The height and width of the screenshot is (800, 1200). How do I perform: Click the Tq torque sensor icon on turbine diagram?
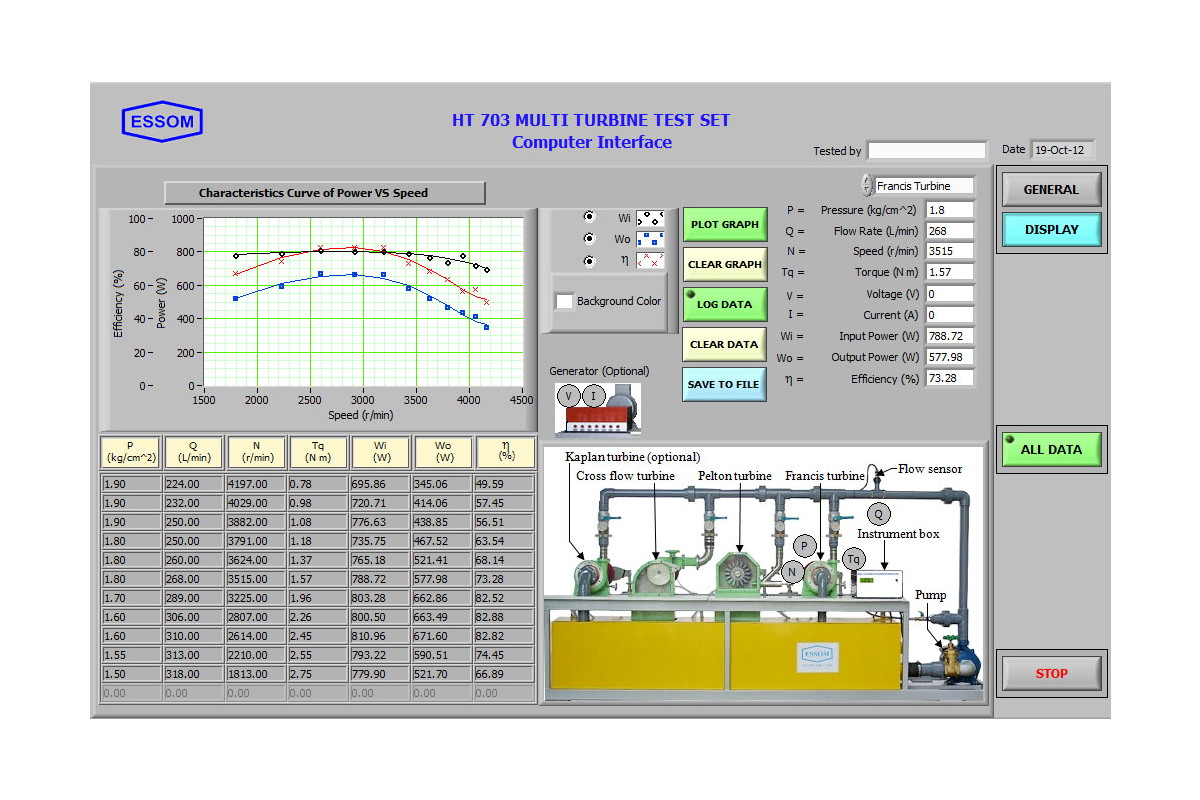click(x=853, y=560)
